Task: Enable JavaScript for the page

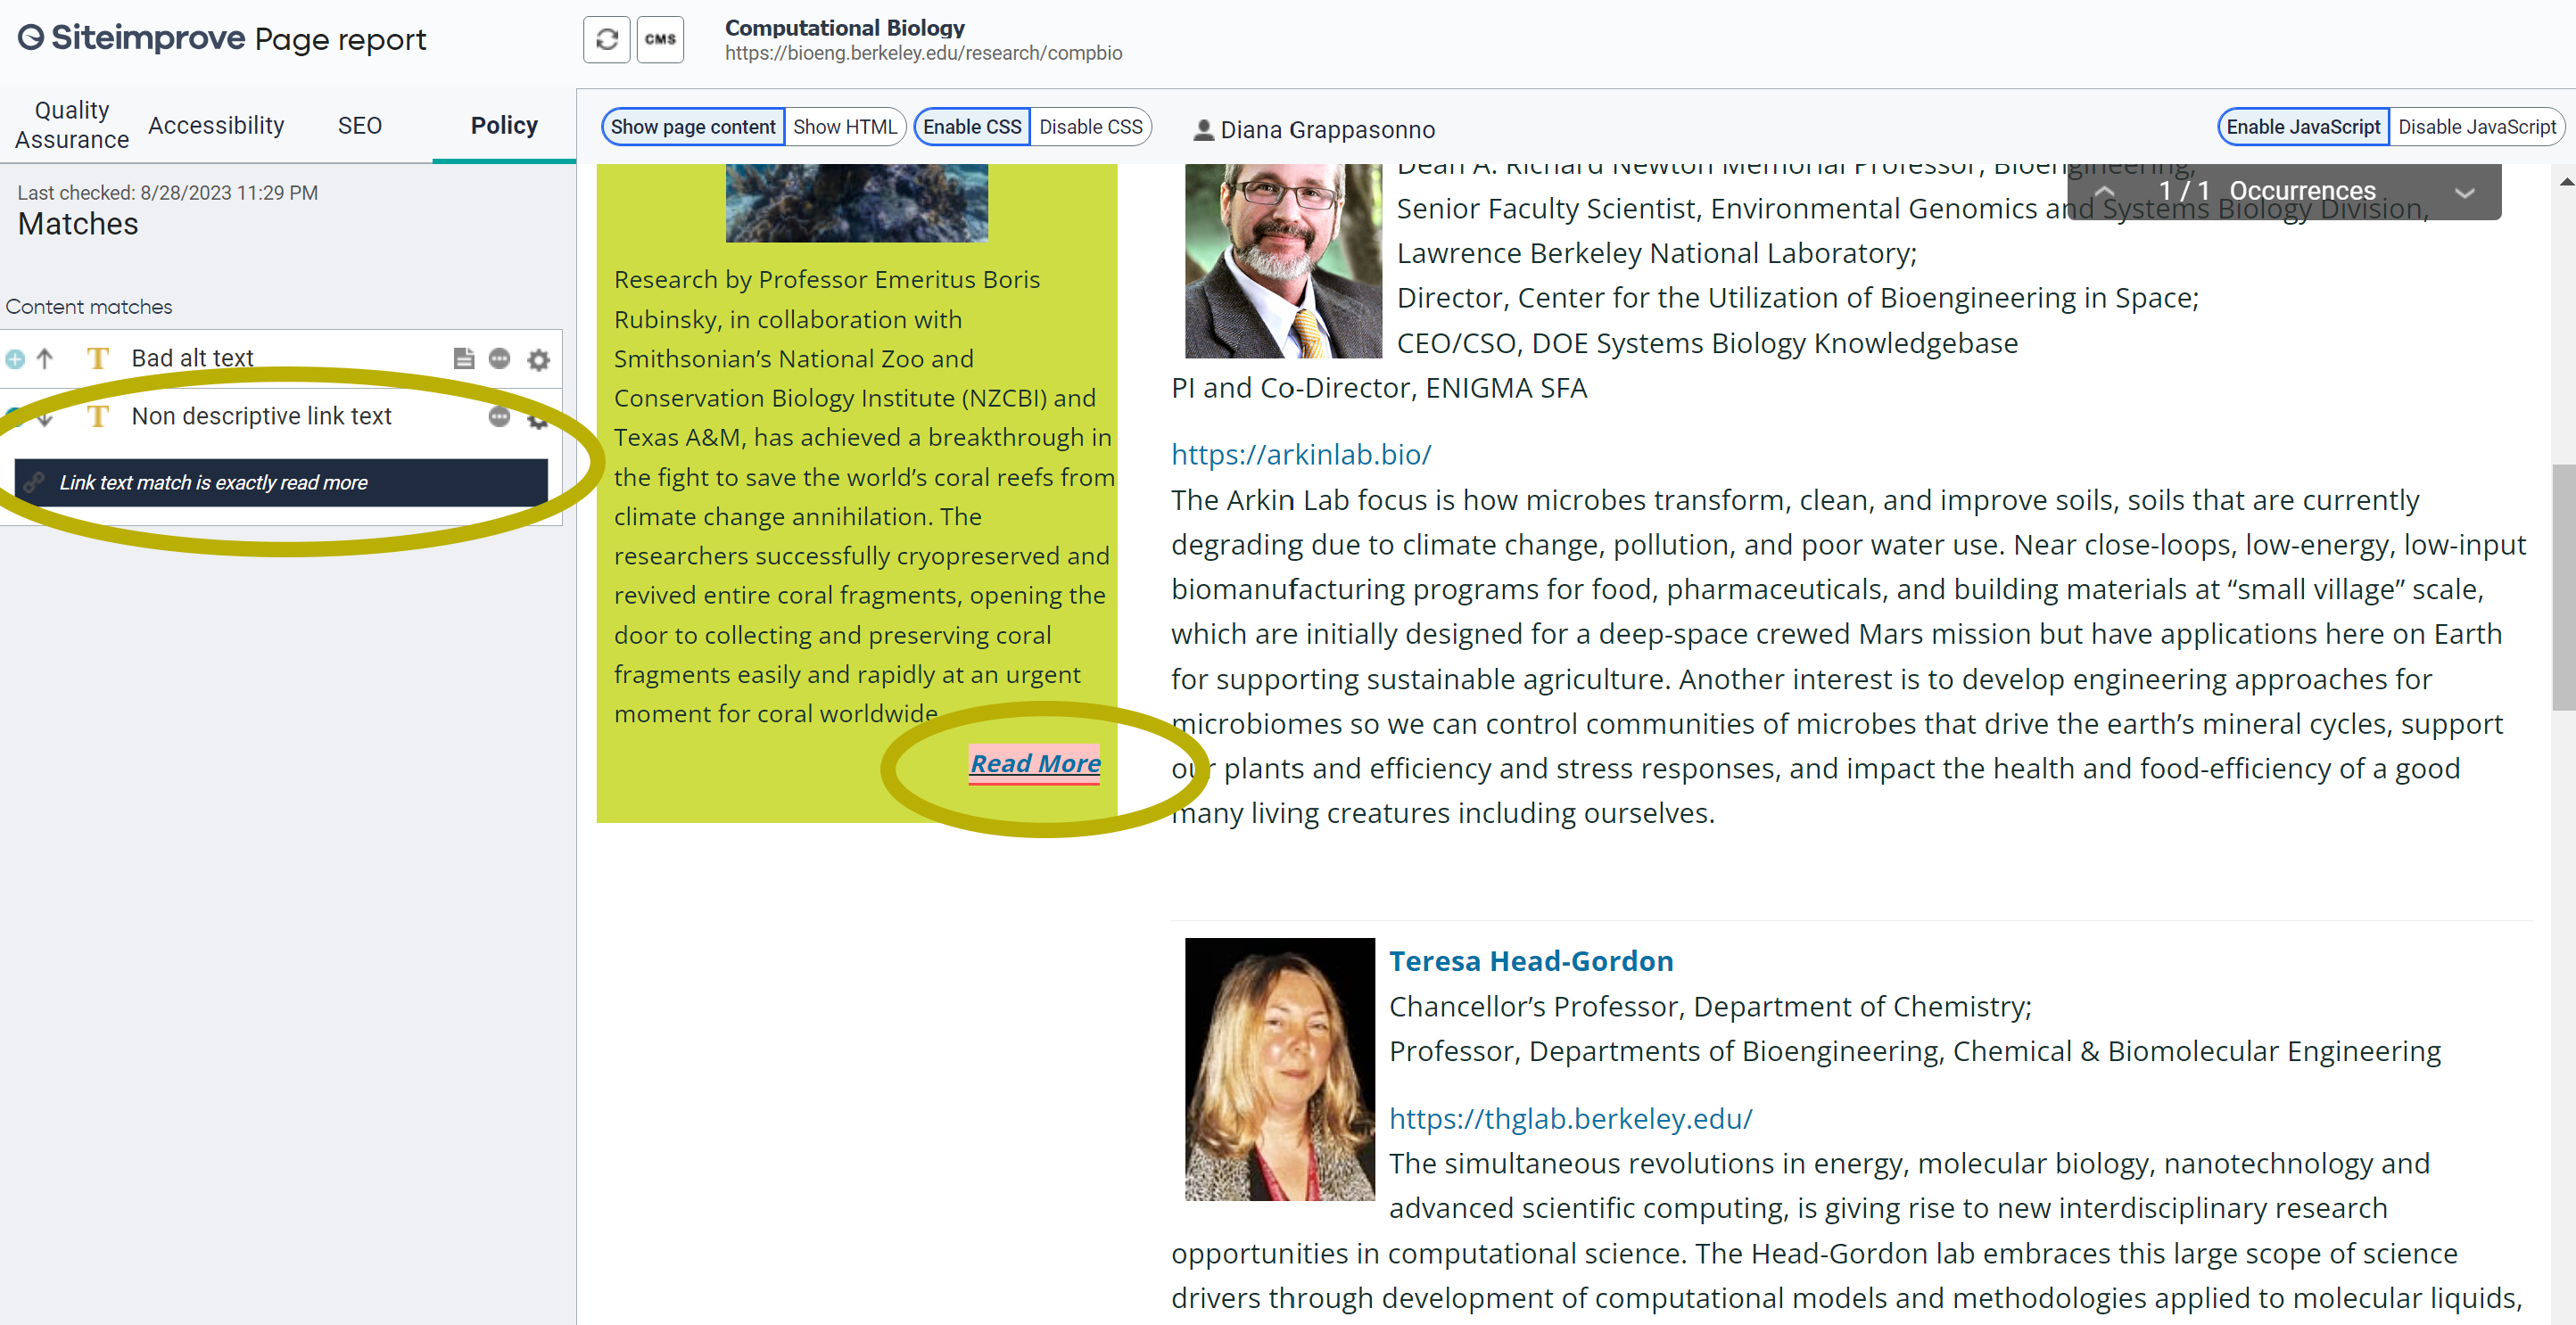Action: coord(2302,126)
